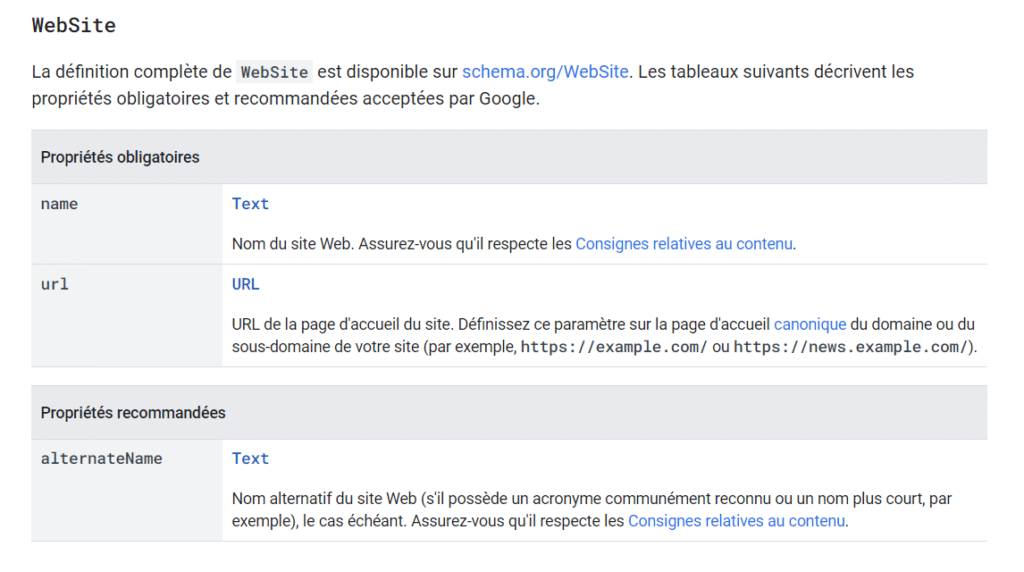Click the Text type link in the name row

(250, 204)
